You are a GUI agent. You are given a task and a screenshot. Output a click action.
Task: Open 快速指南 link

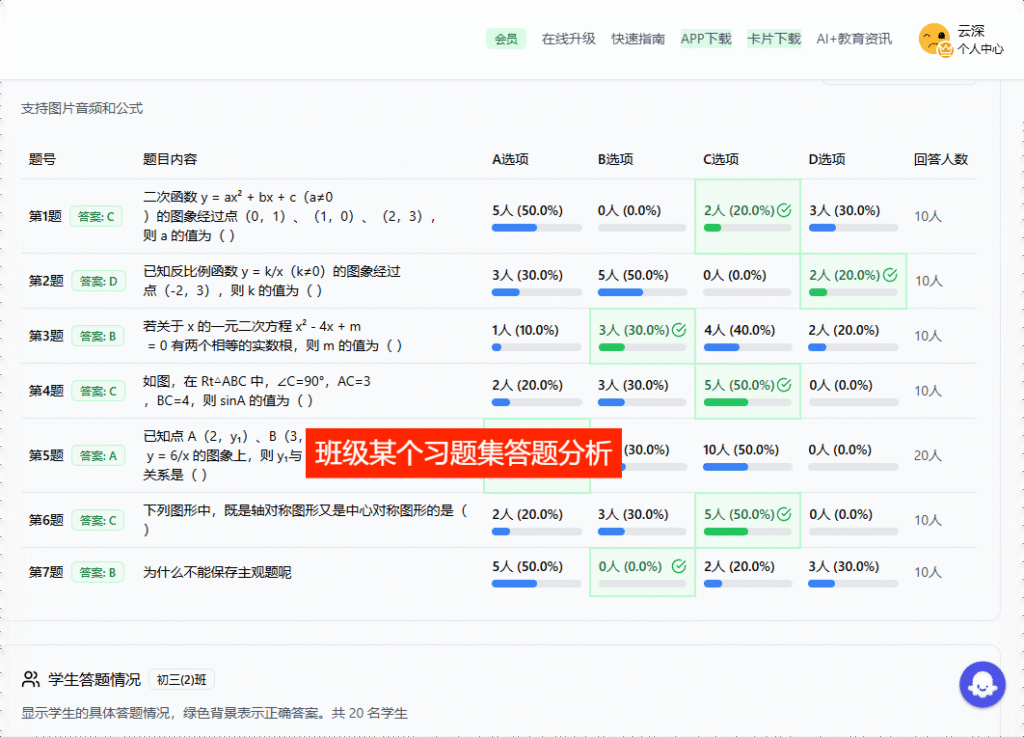pyautogui.click(x=638, y=39)
